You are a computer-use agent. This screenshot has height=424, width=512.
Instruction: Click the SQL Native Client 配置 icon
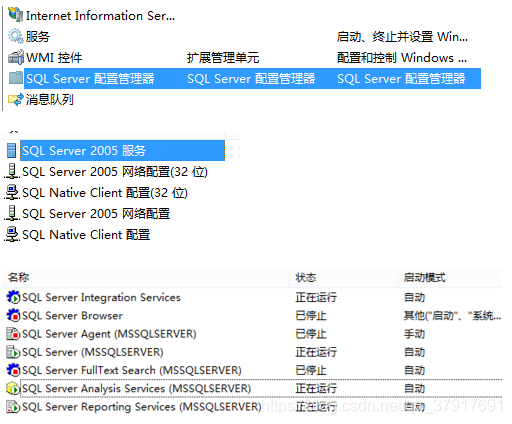point(12,234)
